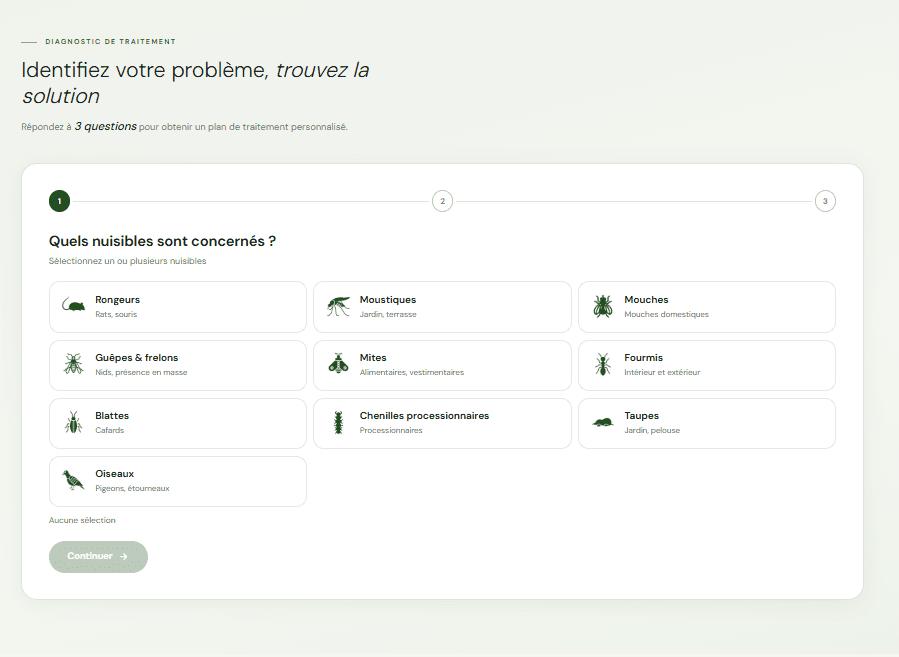Select the Taupes pest title

pos(642,416)
